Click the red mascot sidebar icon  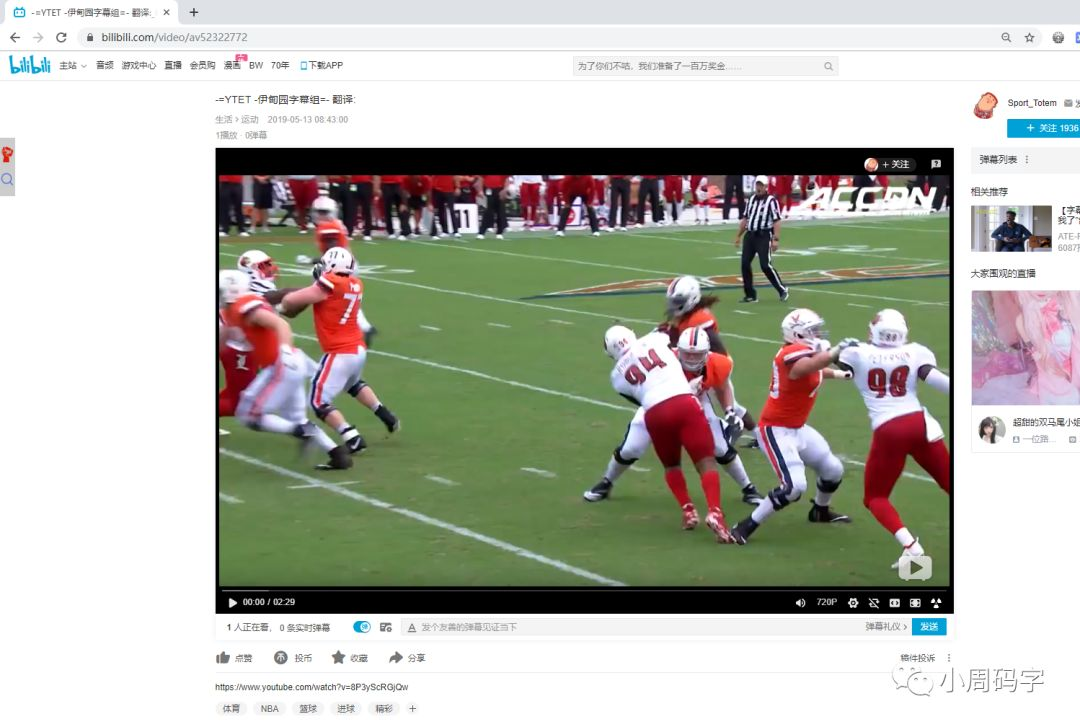point(8,154)
